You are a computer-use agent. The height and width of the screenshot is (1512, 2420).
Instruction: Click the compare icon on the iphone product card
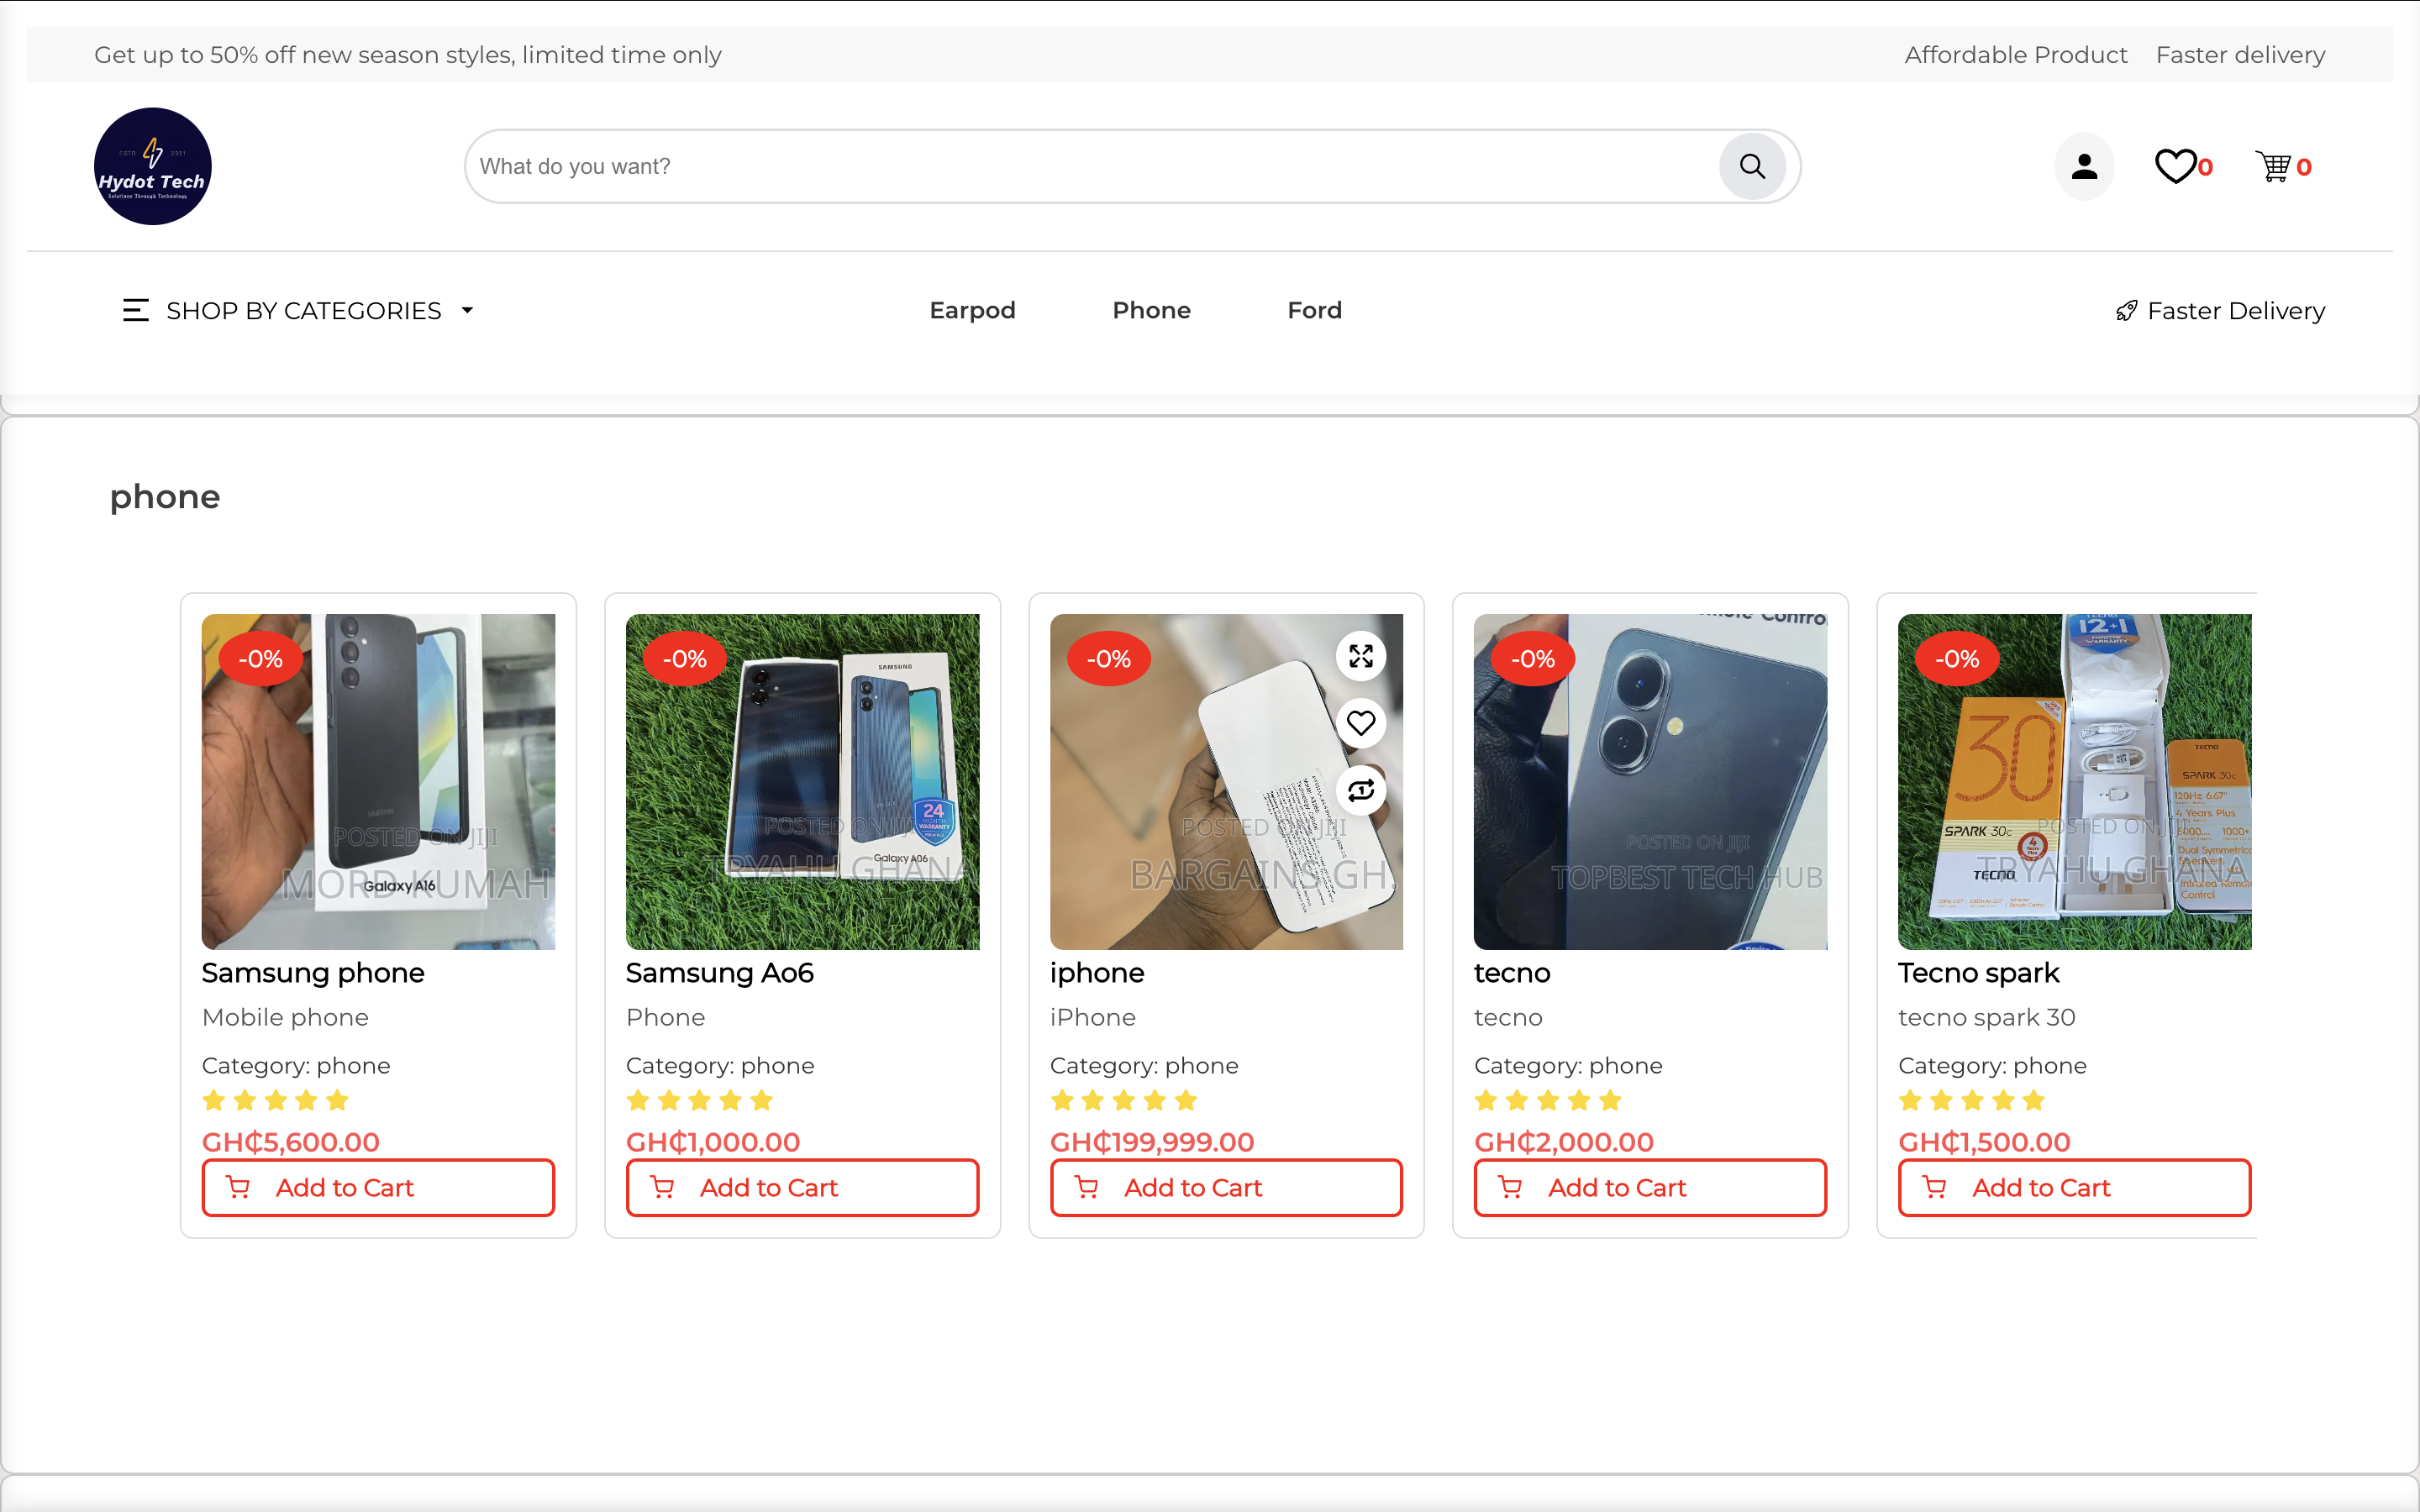click(x=1361, y=790)
